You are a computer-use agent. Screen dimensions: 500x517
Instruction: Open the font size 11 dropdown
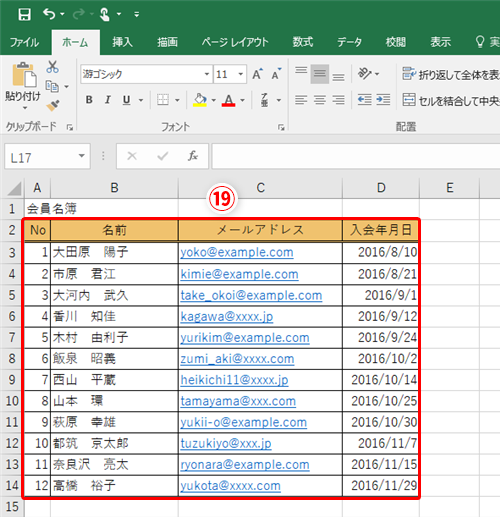point(241,74)
